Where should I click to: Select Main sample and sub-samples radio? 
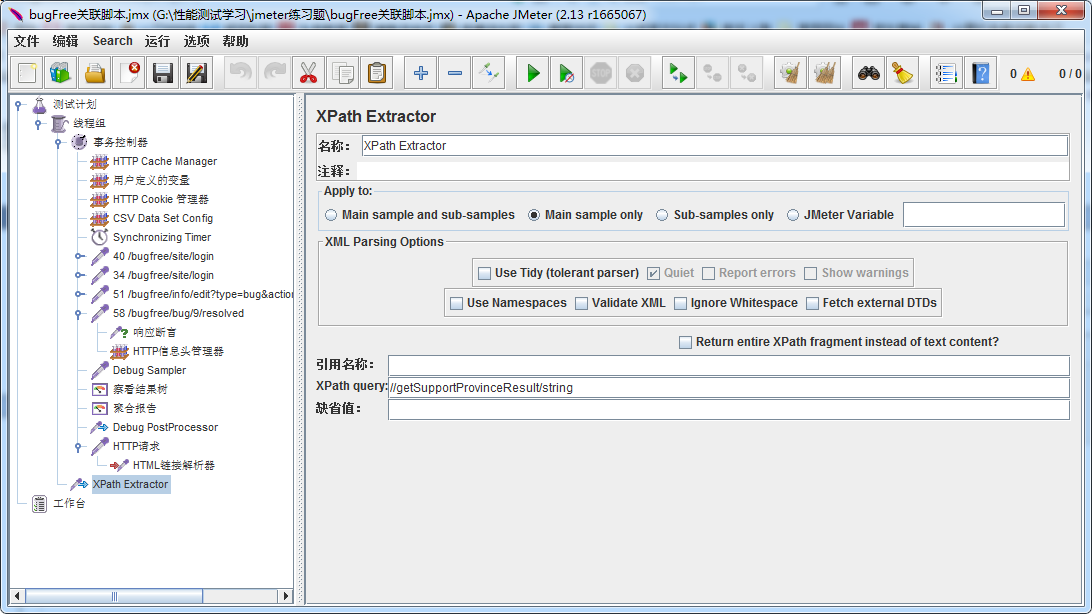[331, 215]
